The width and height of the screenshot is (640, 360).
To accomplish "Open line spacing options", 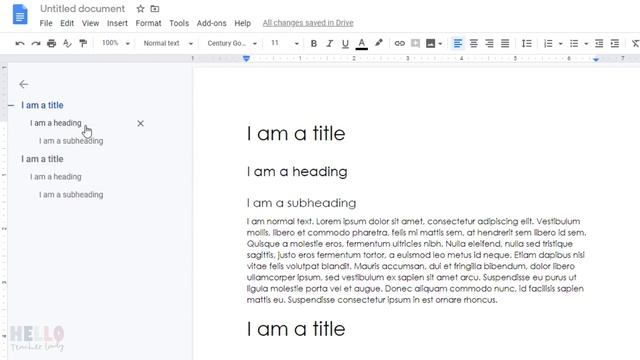I will pos(527,43).
